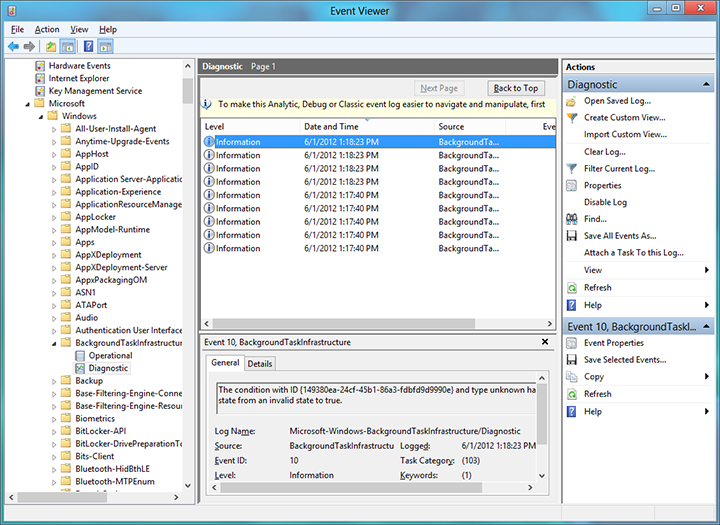Click the Save All Events As disk icon
This screenshot has height=525, width=720.
click(x=572, y=236)
